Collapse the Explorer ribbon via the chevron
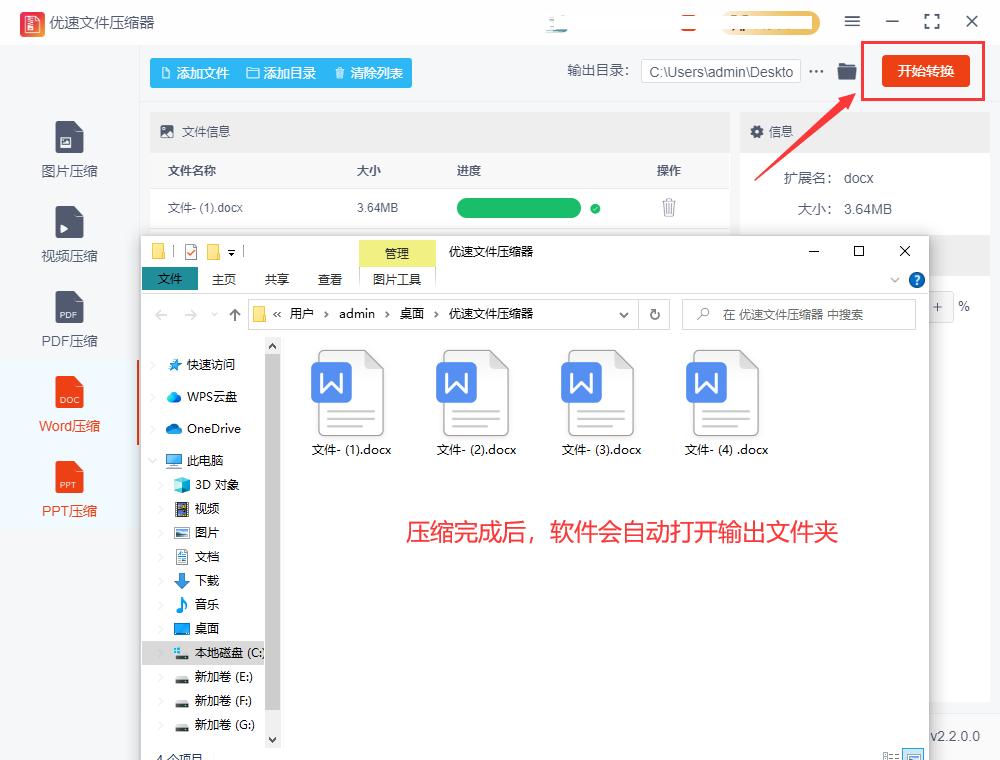Screen dimensions: 1000x760 coord(895,279)
